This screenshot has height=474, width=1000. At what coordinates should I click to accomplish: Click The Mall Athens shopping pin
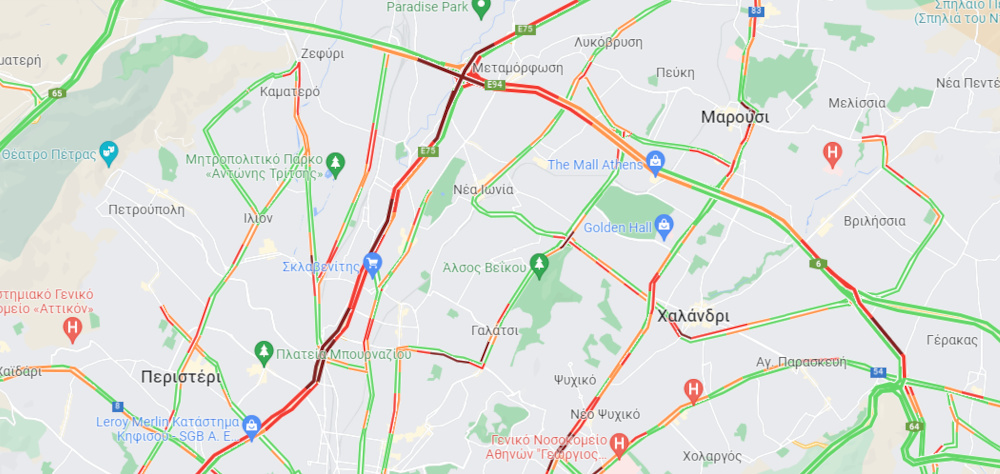coord(655,163)
